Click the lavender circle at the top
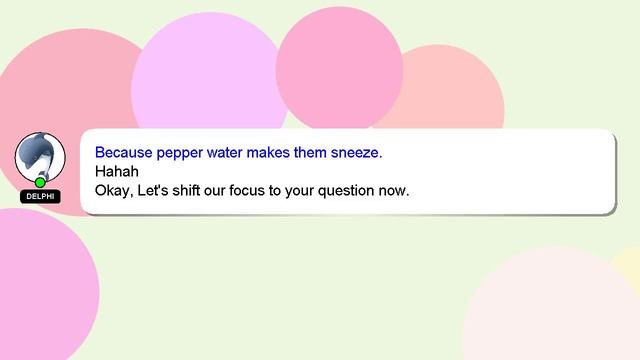The width and height of the screenshot is (640, 360). tap(209, 71)
